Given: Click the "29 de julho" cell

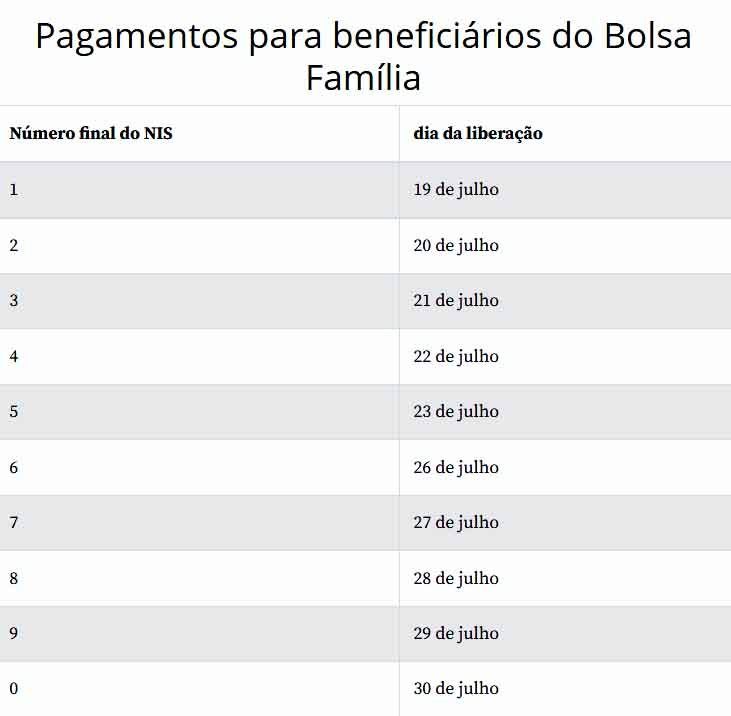Looking at the screenshot, I should [x=456, y=633].
